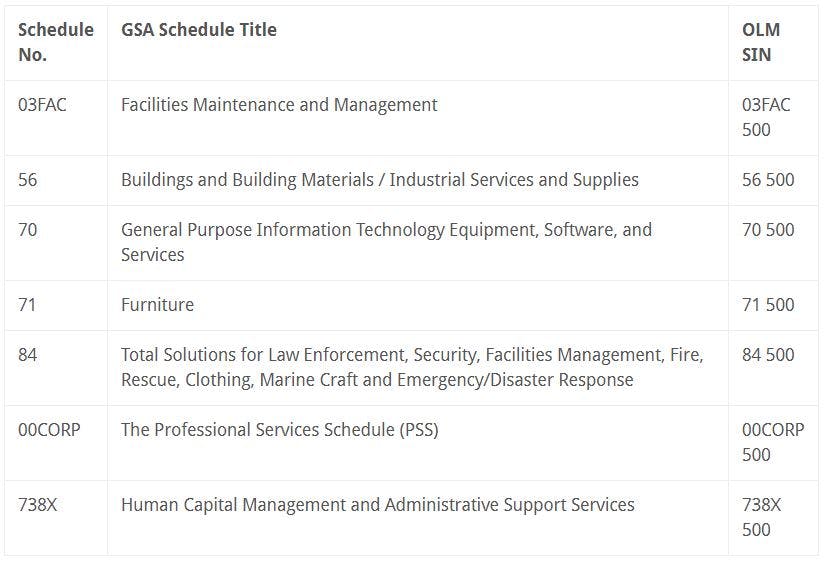The height and width of the screenshot is (561, 824).
Task: Click schedule number 70
Action: click(x=27, y=230)
